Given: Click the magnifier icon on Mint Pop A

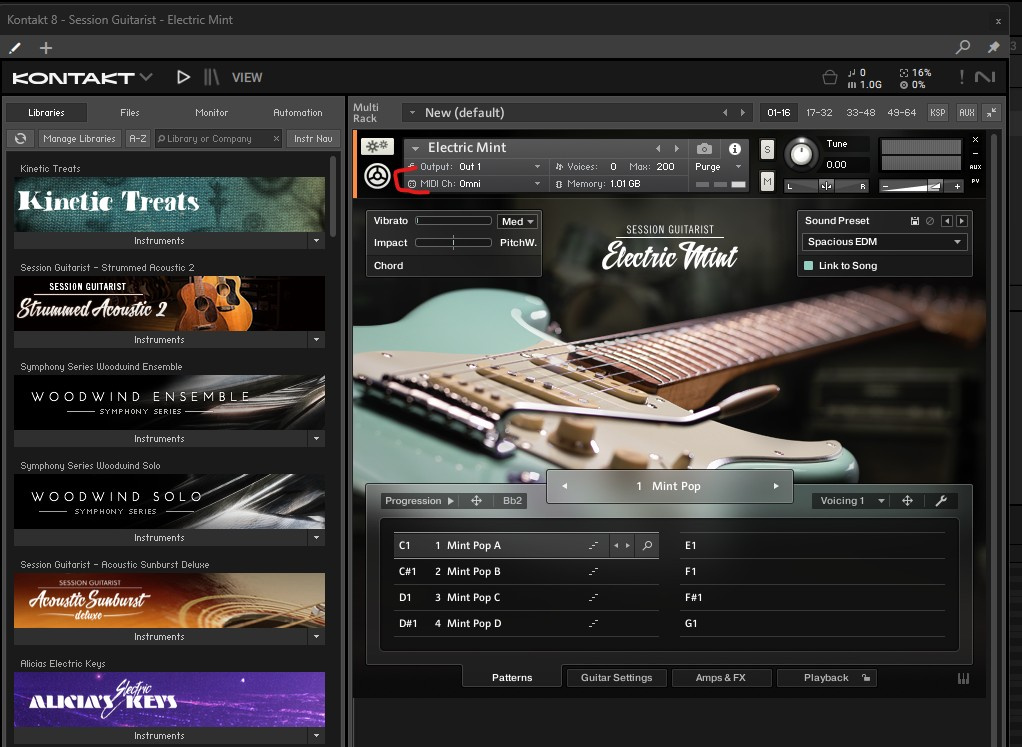Looking at the screenshot, I should [x=648, y=546].
